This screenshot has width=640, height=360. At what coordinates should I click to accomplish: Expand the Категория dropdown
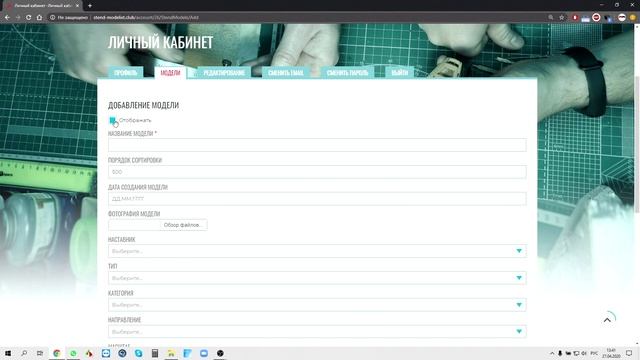click(317, 305)
